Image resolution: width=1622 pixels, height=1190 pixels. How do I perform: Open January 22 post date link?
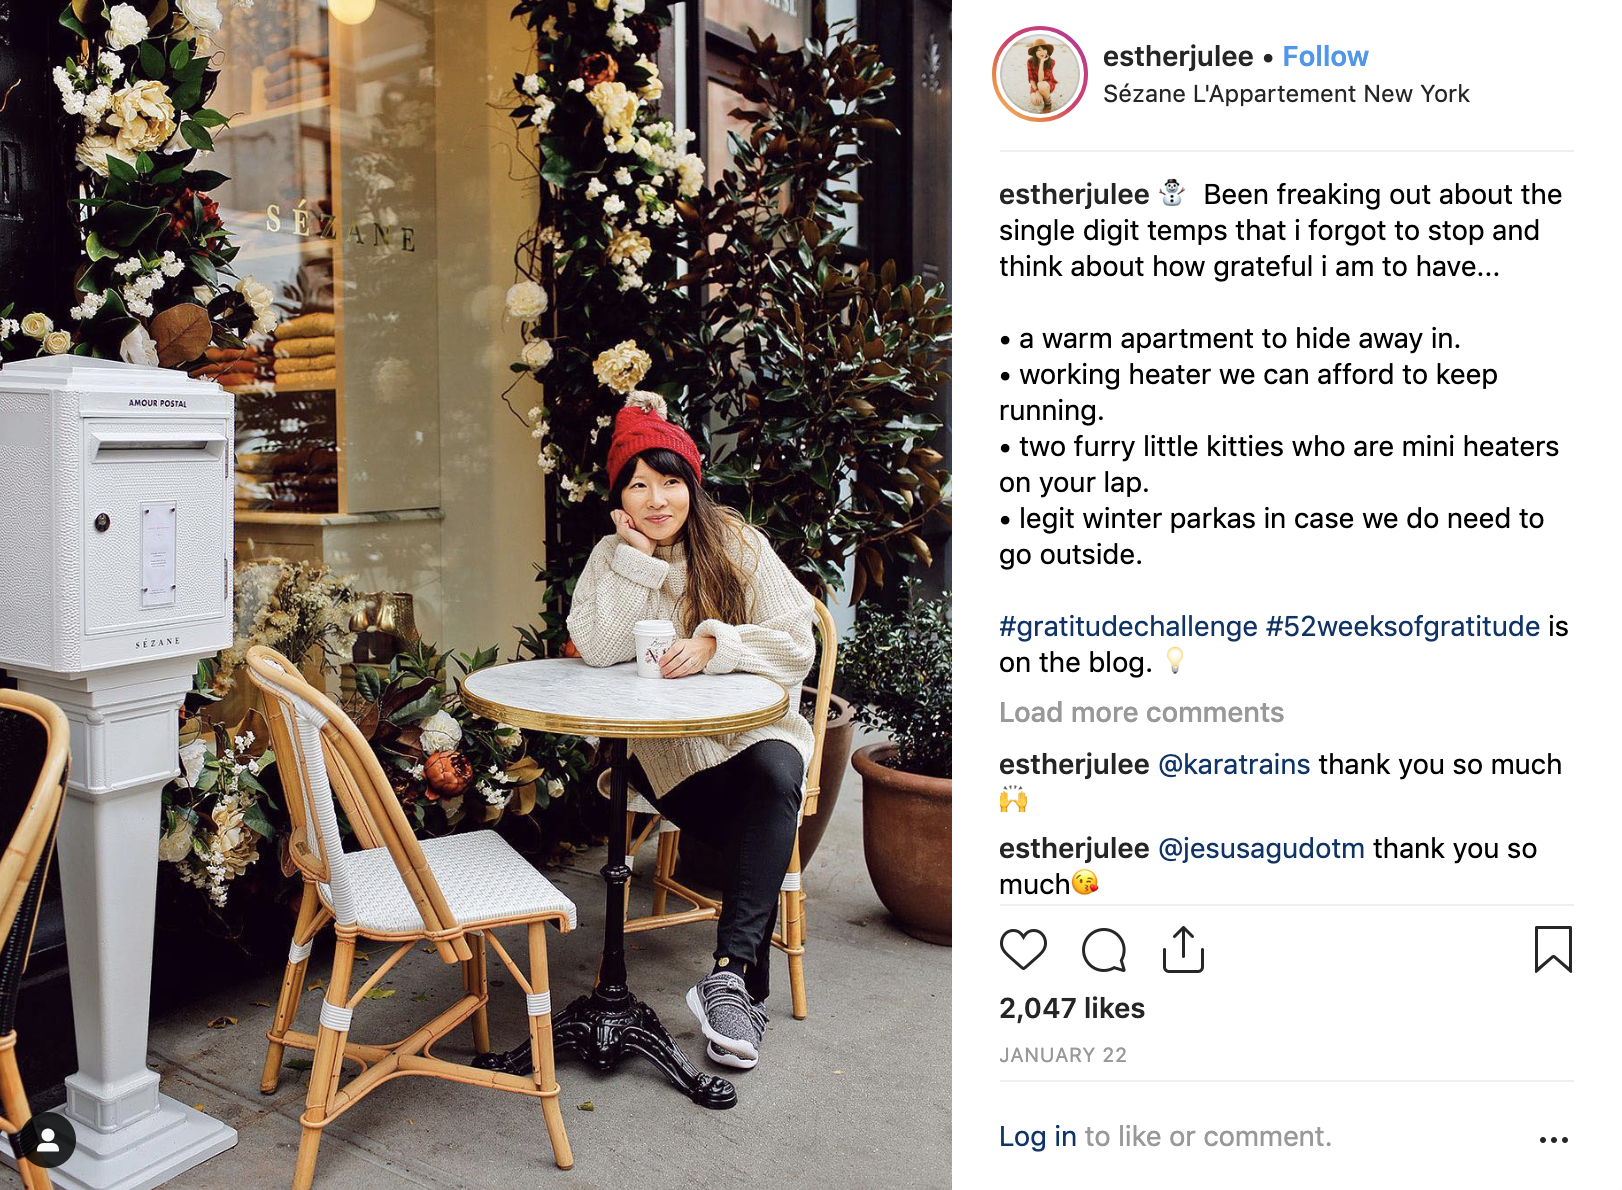click(1063, 1055)
